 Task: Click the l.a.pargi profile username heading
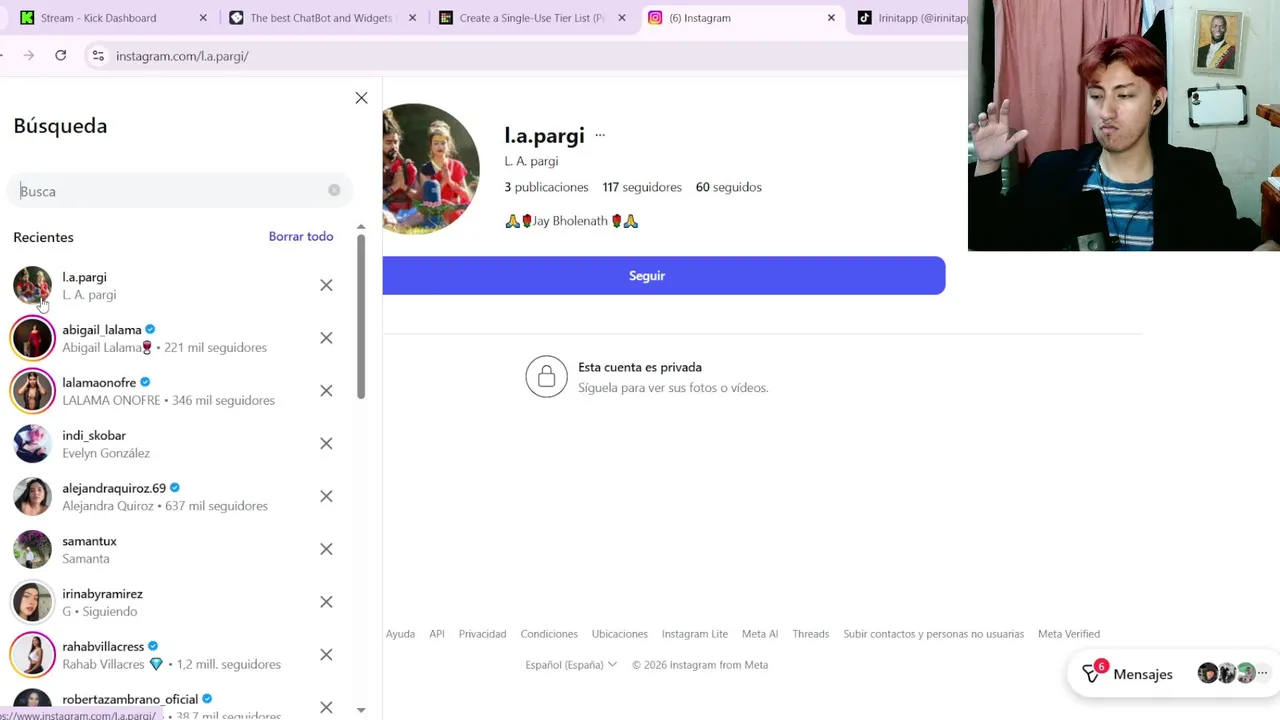click(x=544, y=135)
